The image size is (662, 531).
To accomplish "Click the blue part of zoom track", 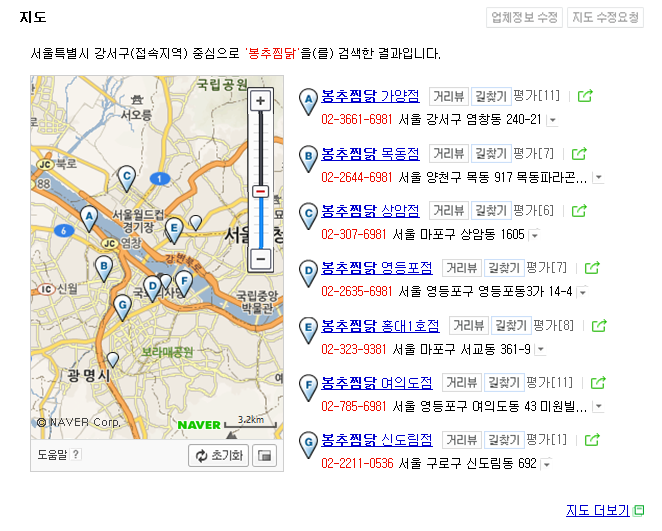I will pos(261,222).
